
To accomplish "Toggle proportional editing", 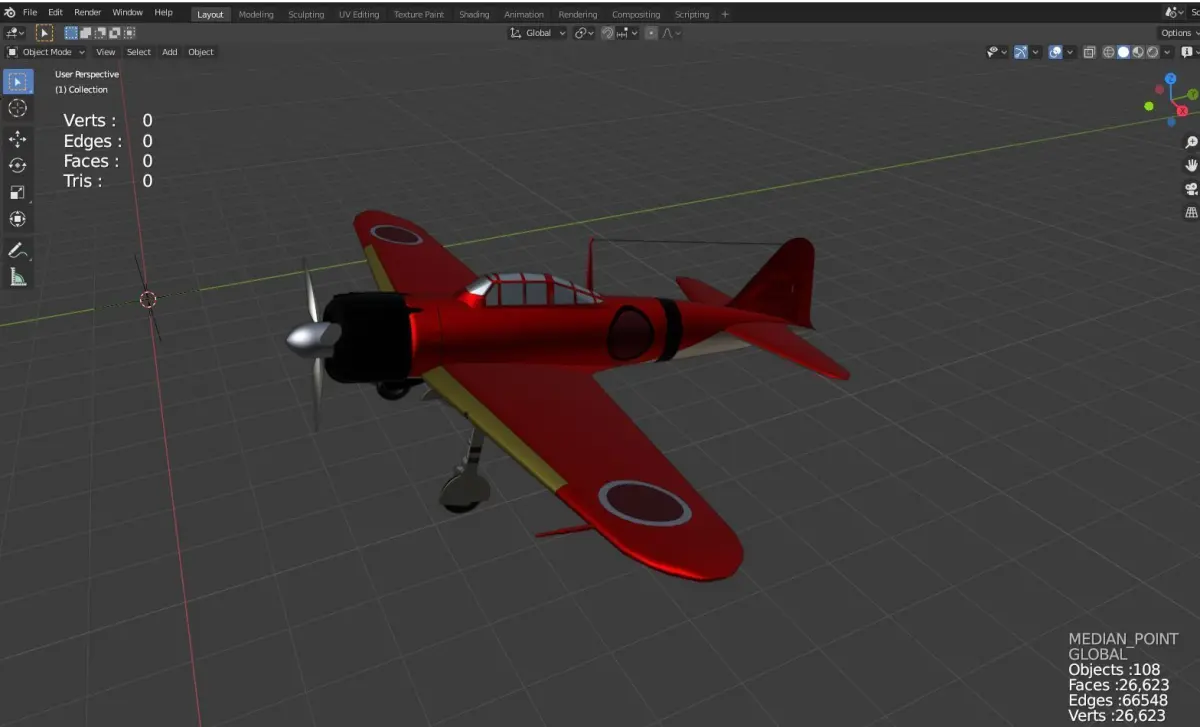I will tap(651, 33).
